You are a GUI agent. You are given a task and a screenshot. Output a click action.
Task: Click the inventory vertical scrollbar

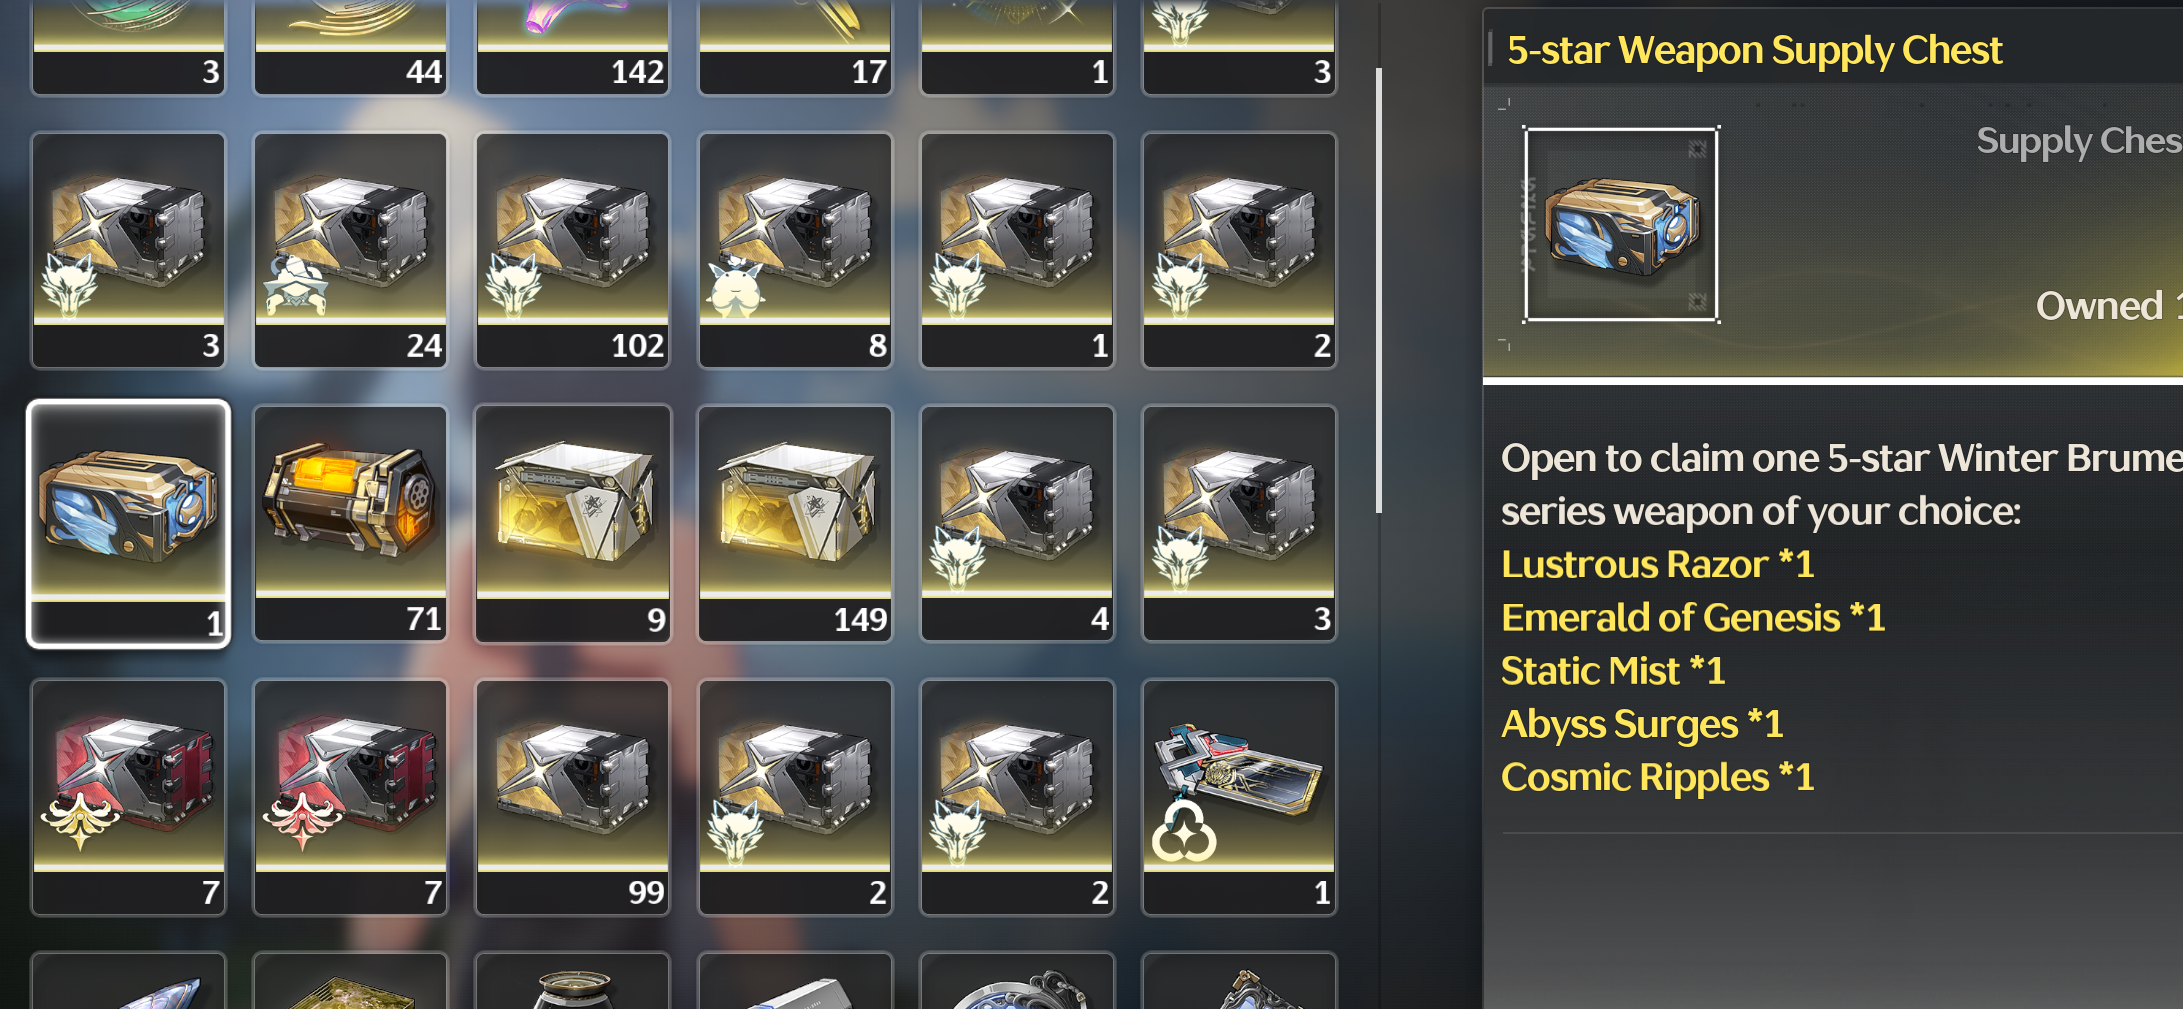[x=1379, y=290]
